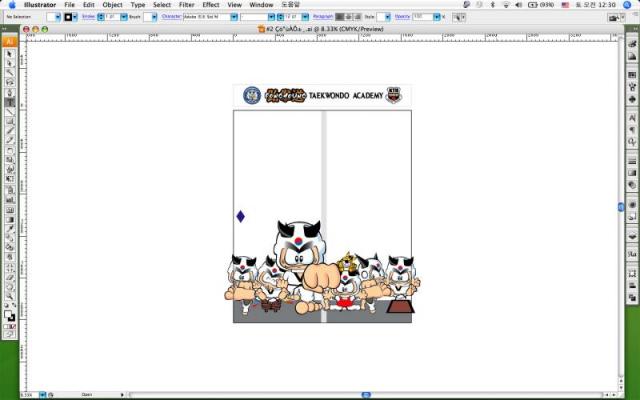Toggle align right paragraph button
Image resolution: width=640 pixels, height=400 pixels.
point(357,17)
